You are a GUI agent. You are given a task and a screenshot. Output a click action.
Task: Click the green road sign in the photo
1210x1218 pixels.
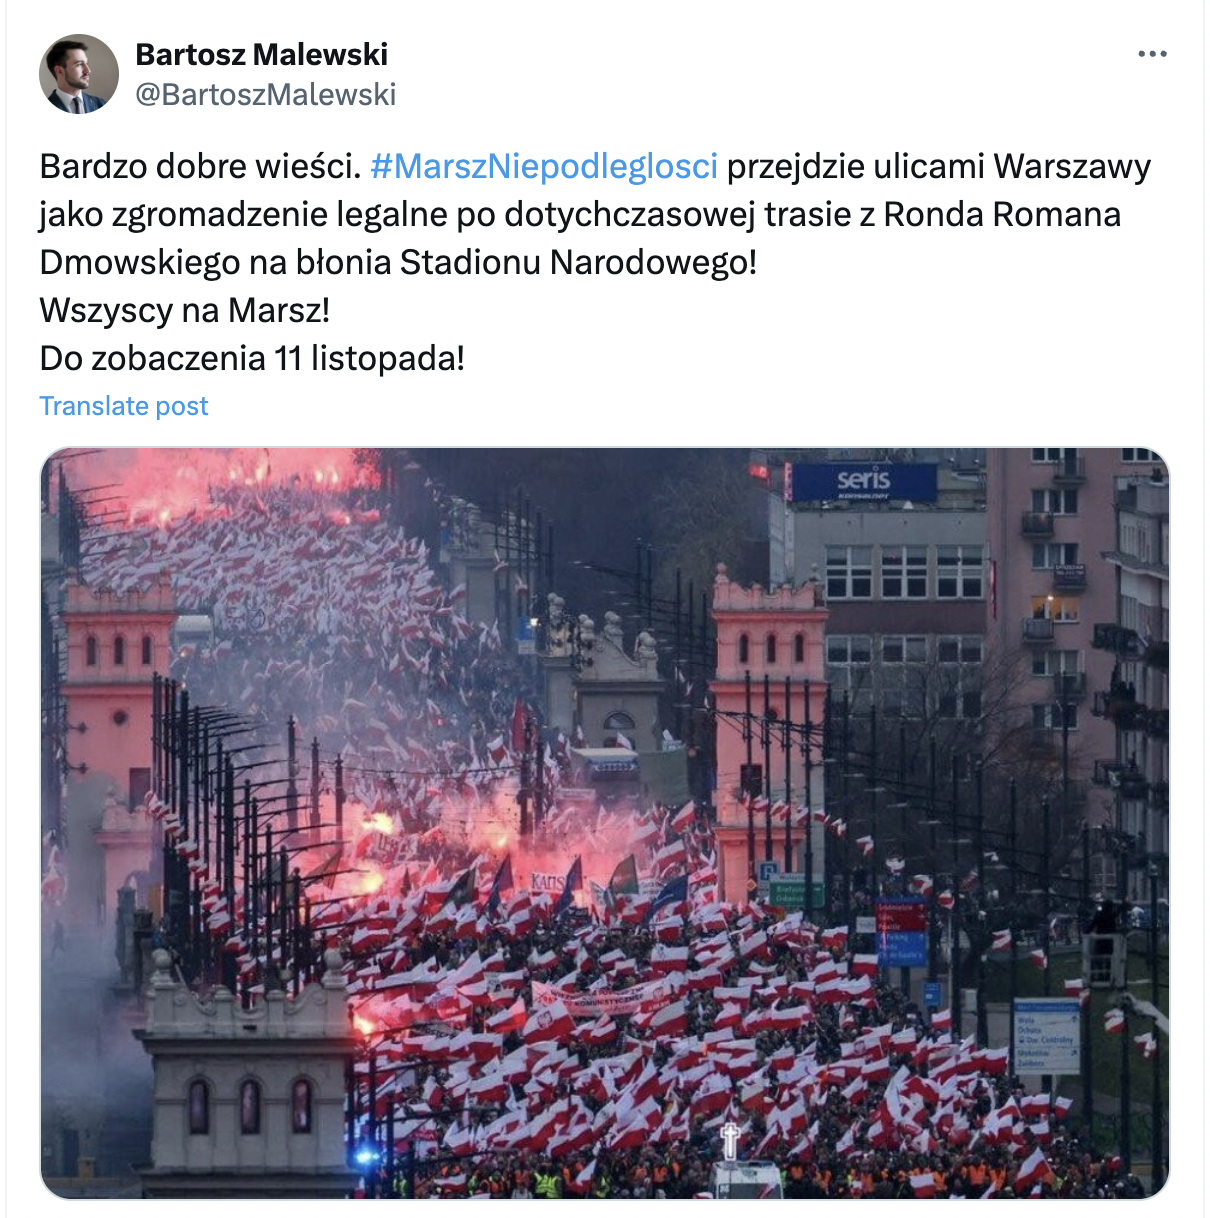point(797,892)
